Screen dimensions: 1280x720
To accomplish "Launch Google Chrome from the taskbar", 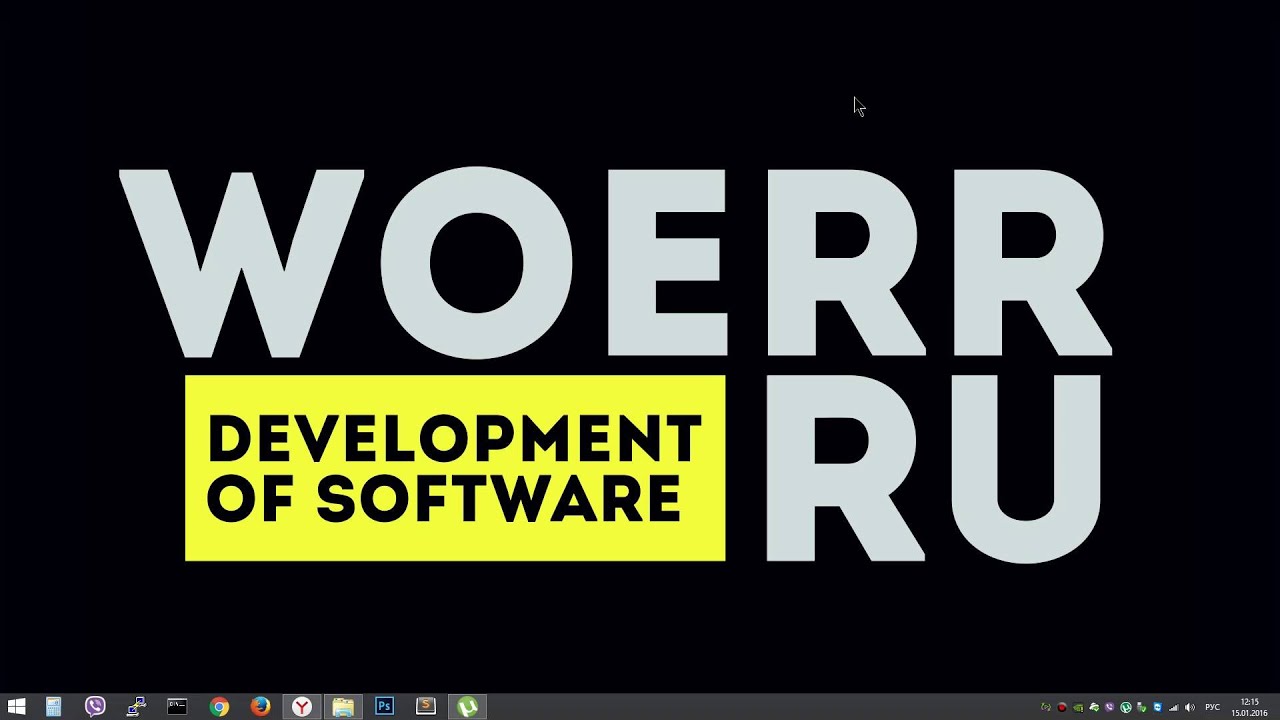I will click(219, 707).
